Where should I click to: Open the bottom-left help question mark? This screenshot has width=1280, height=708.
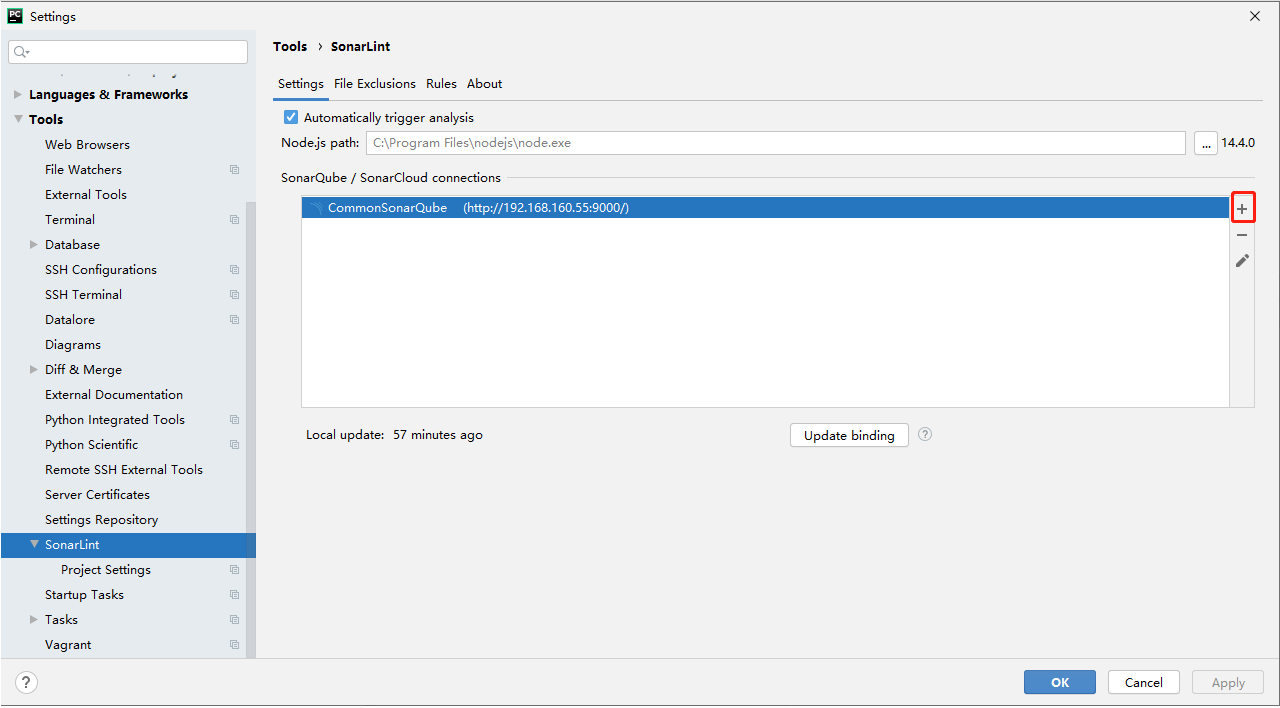tap(27, 682)
